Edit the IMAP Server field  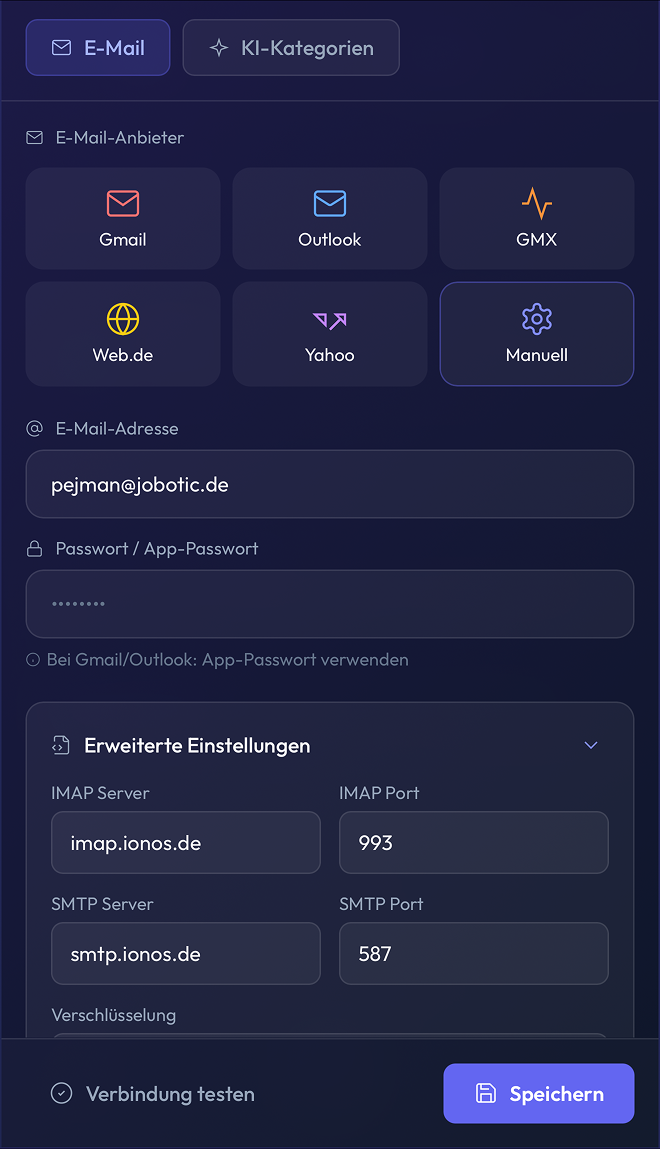tap(186, 843)
